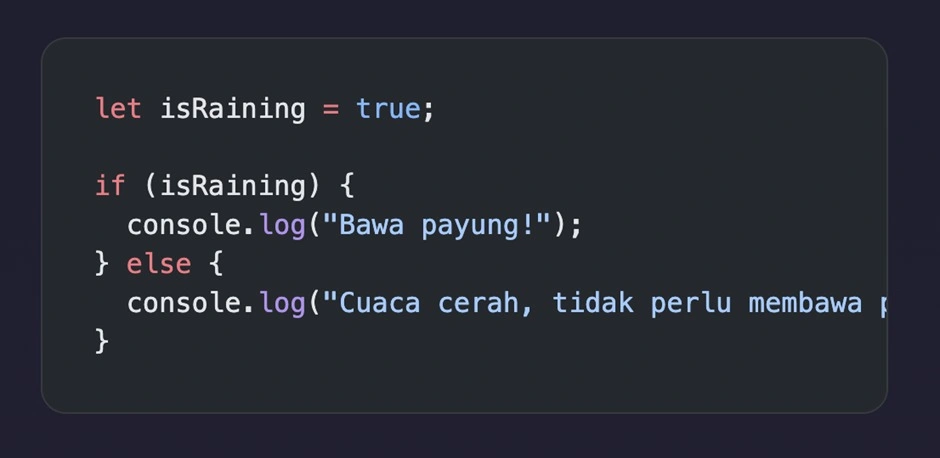Click the "if" keyword
940x458 pixels.
click(x=110, y=186)
